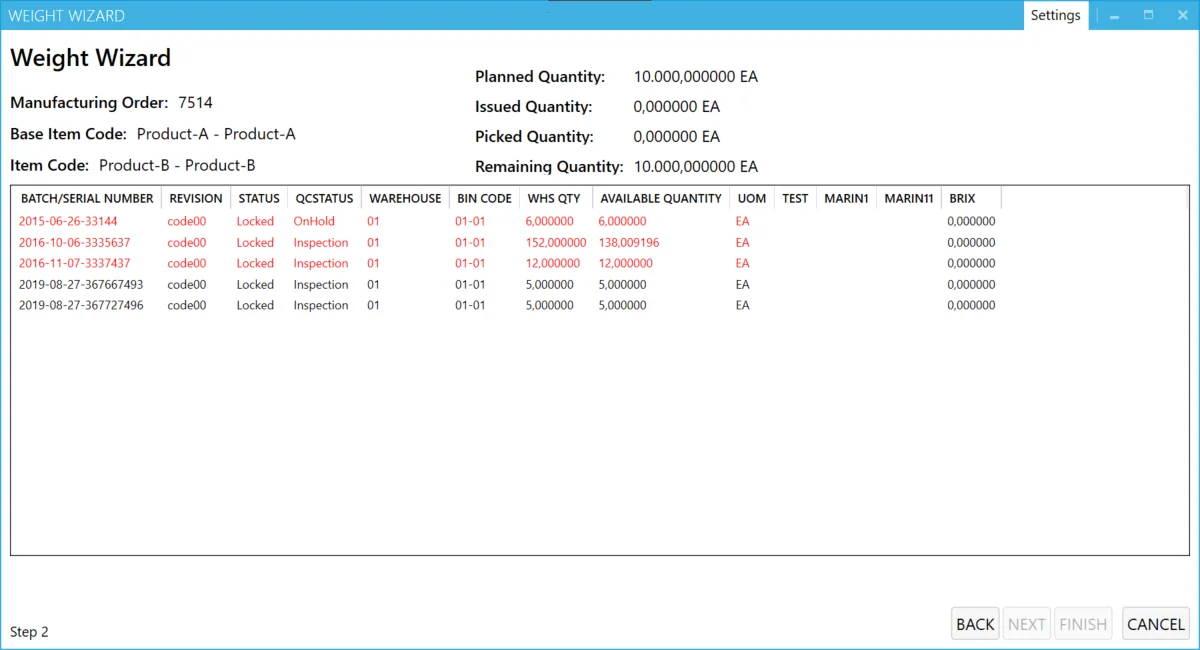Maximize the Weight Wizard window

point(1148,15)
